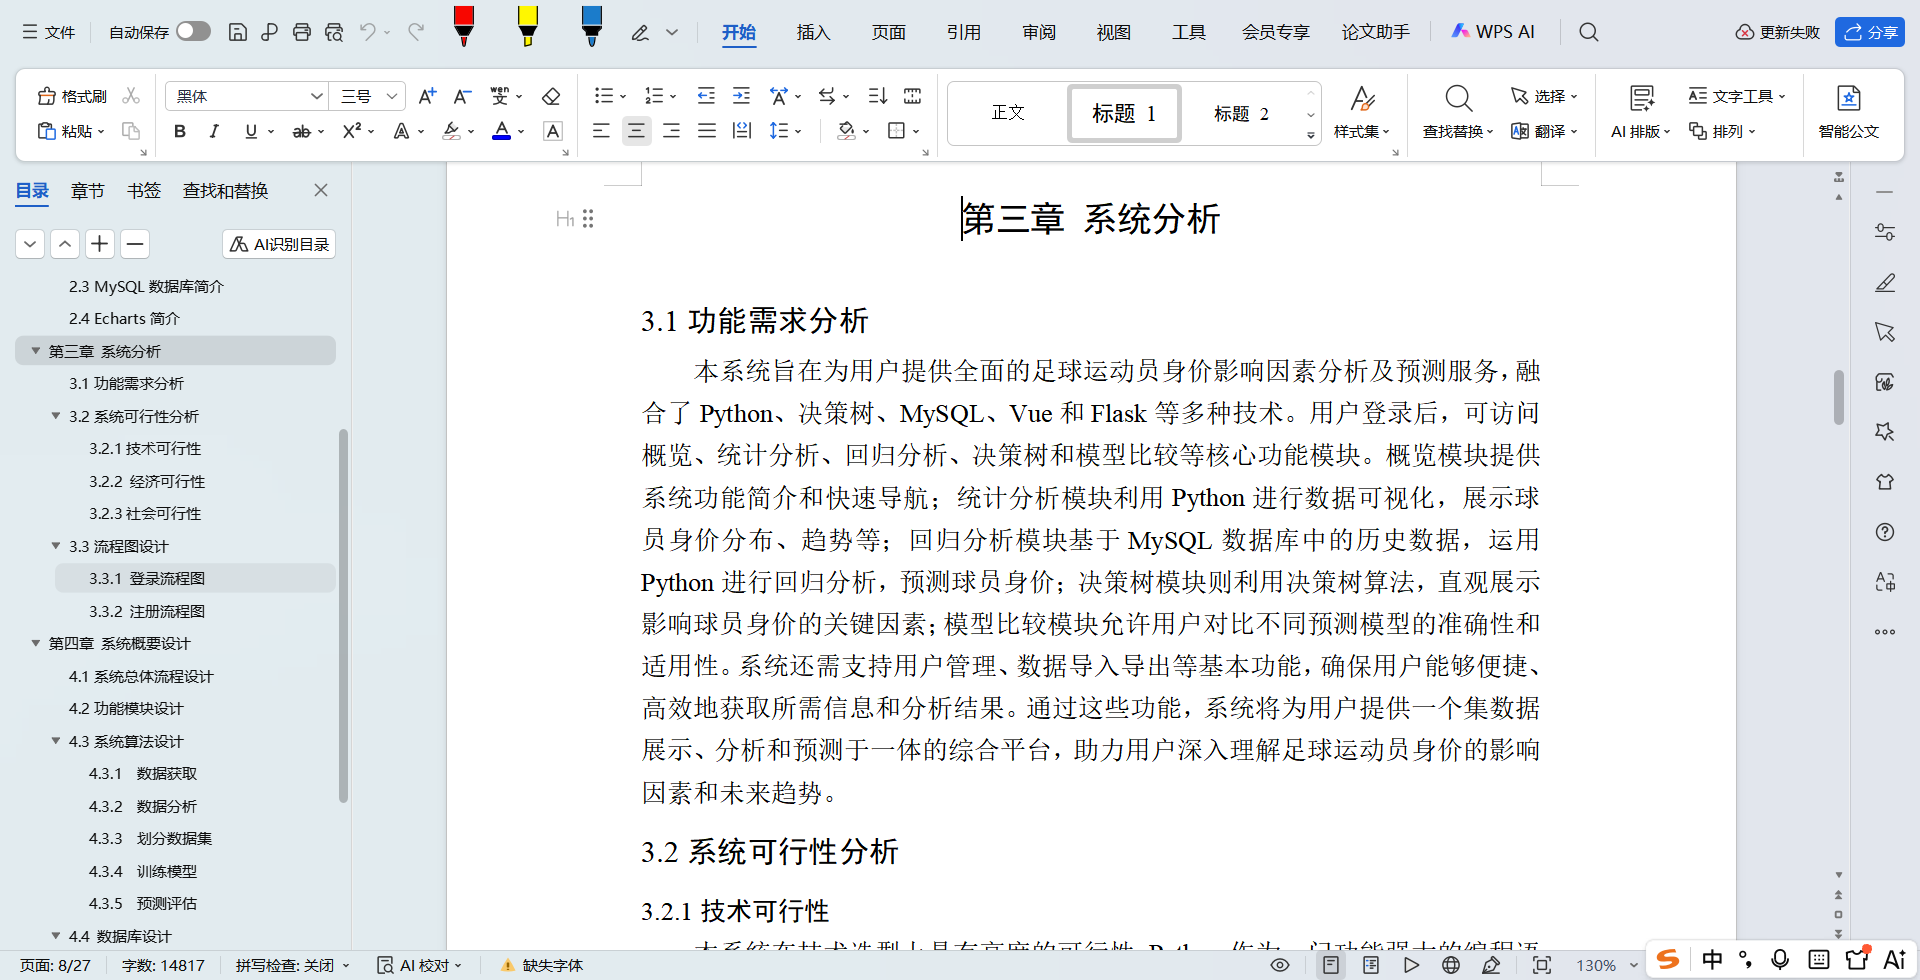Close the navigation pane with X
The height and width of the screenshot is (980, 1920).
click(x=321, y=190)
